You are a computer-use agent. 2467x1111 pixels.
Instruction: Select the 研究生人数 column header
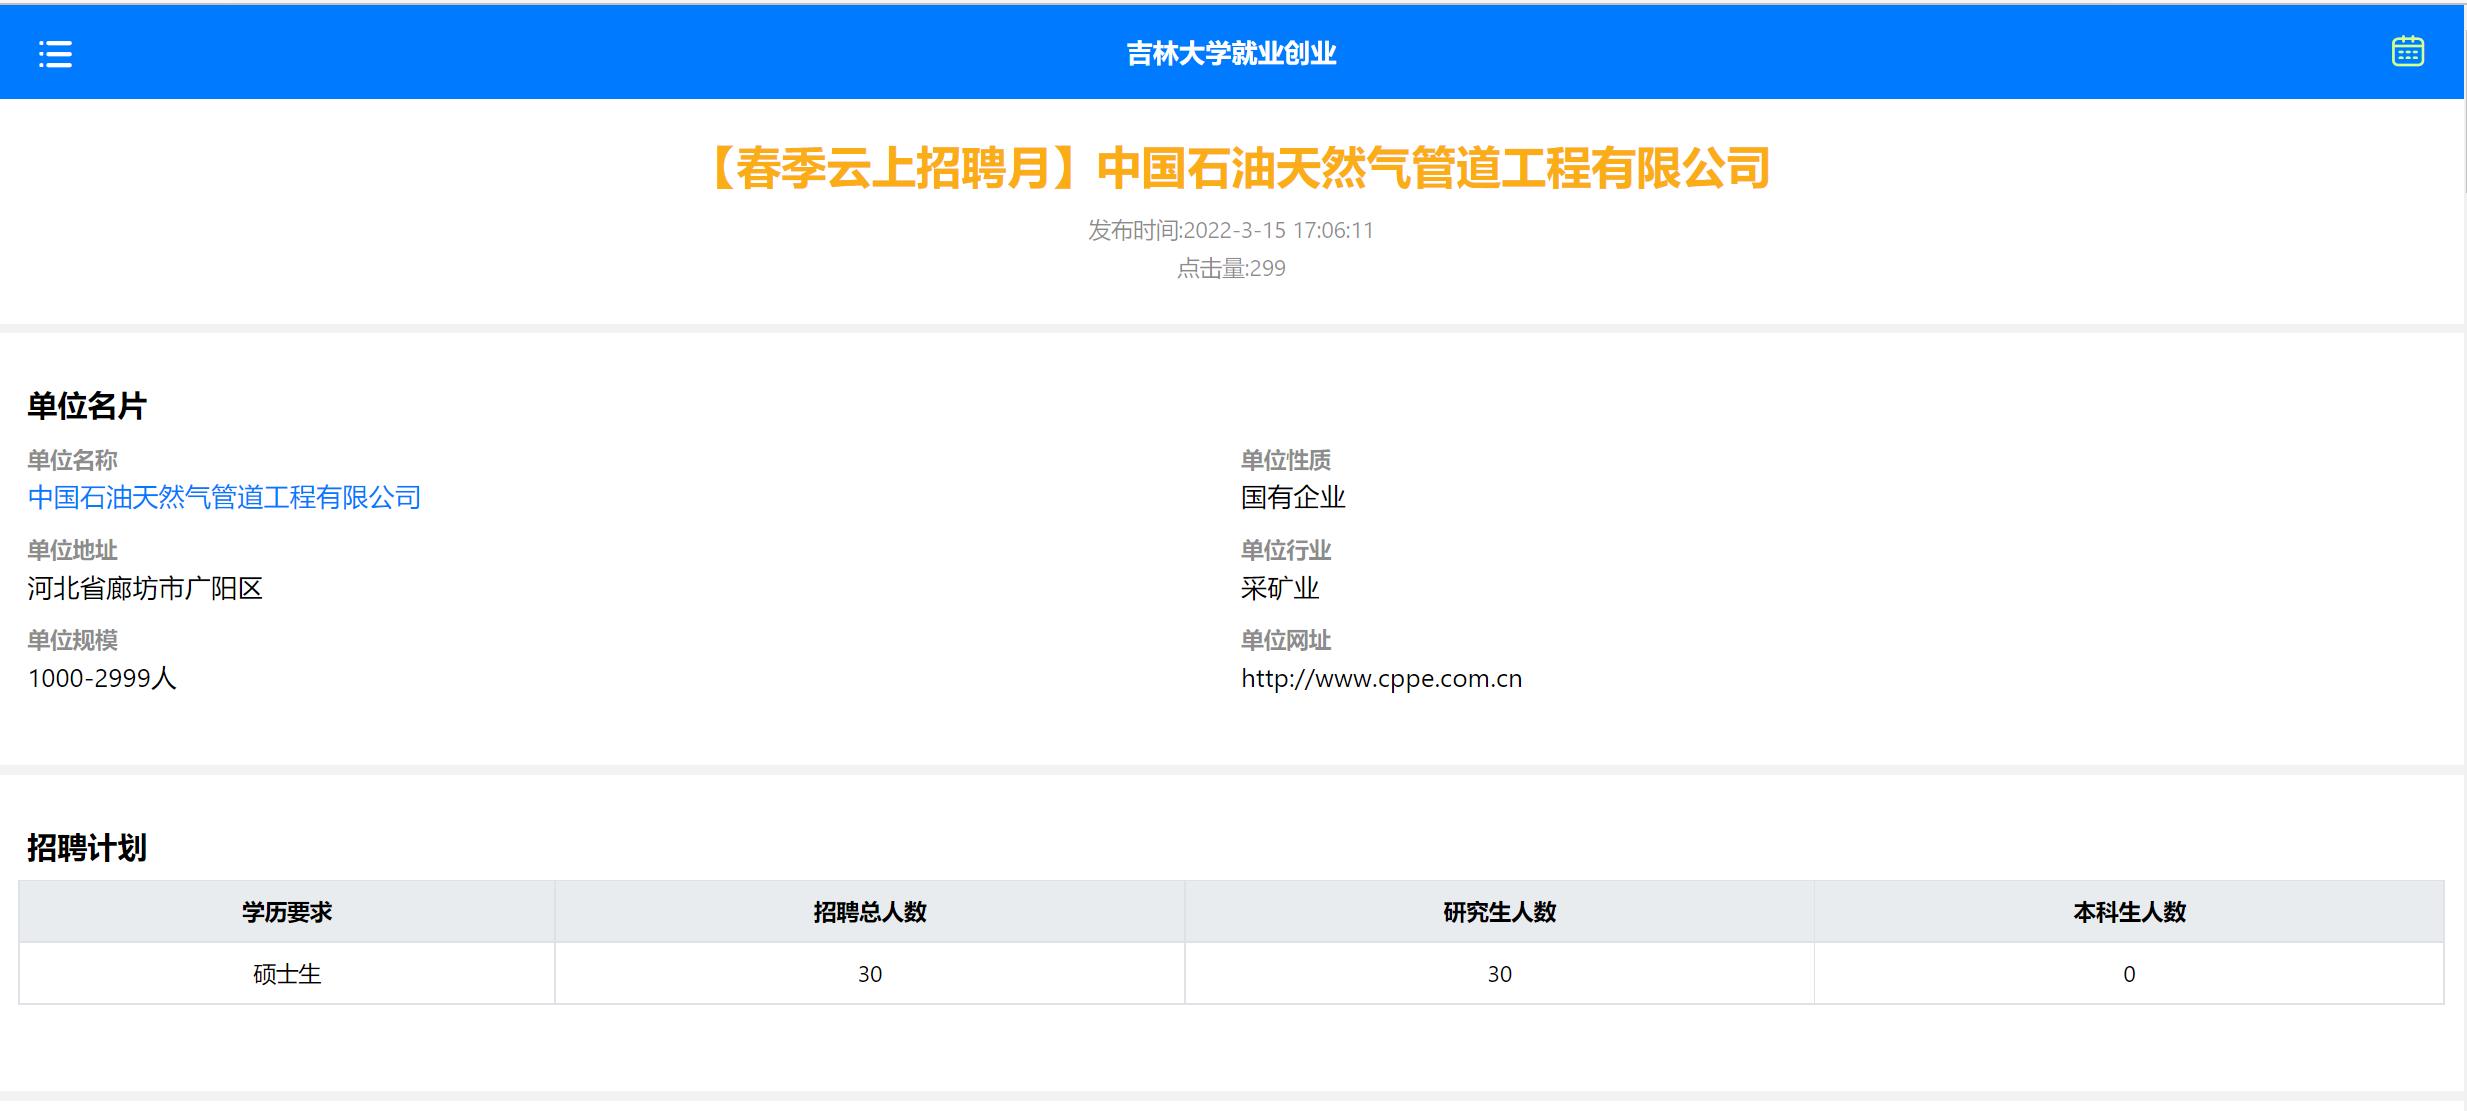pyautogui.click(x=1499, y=912)
